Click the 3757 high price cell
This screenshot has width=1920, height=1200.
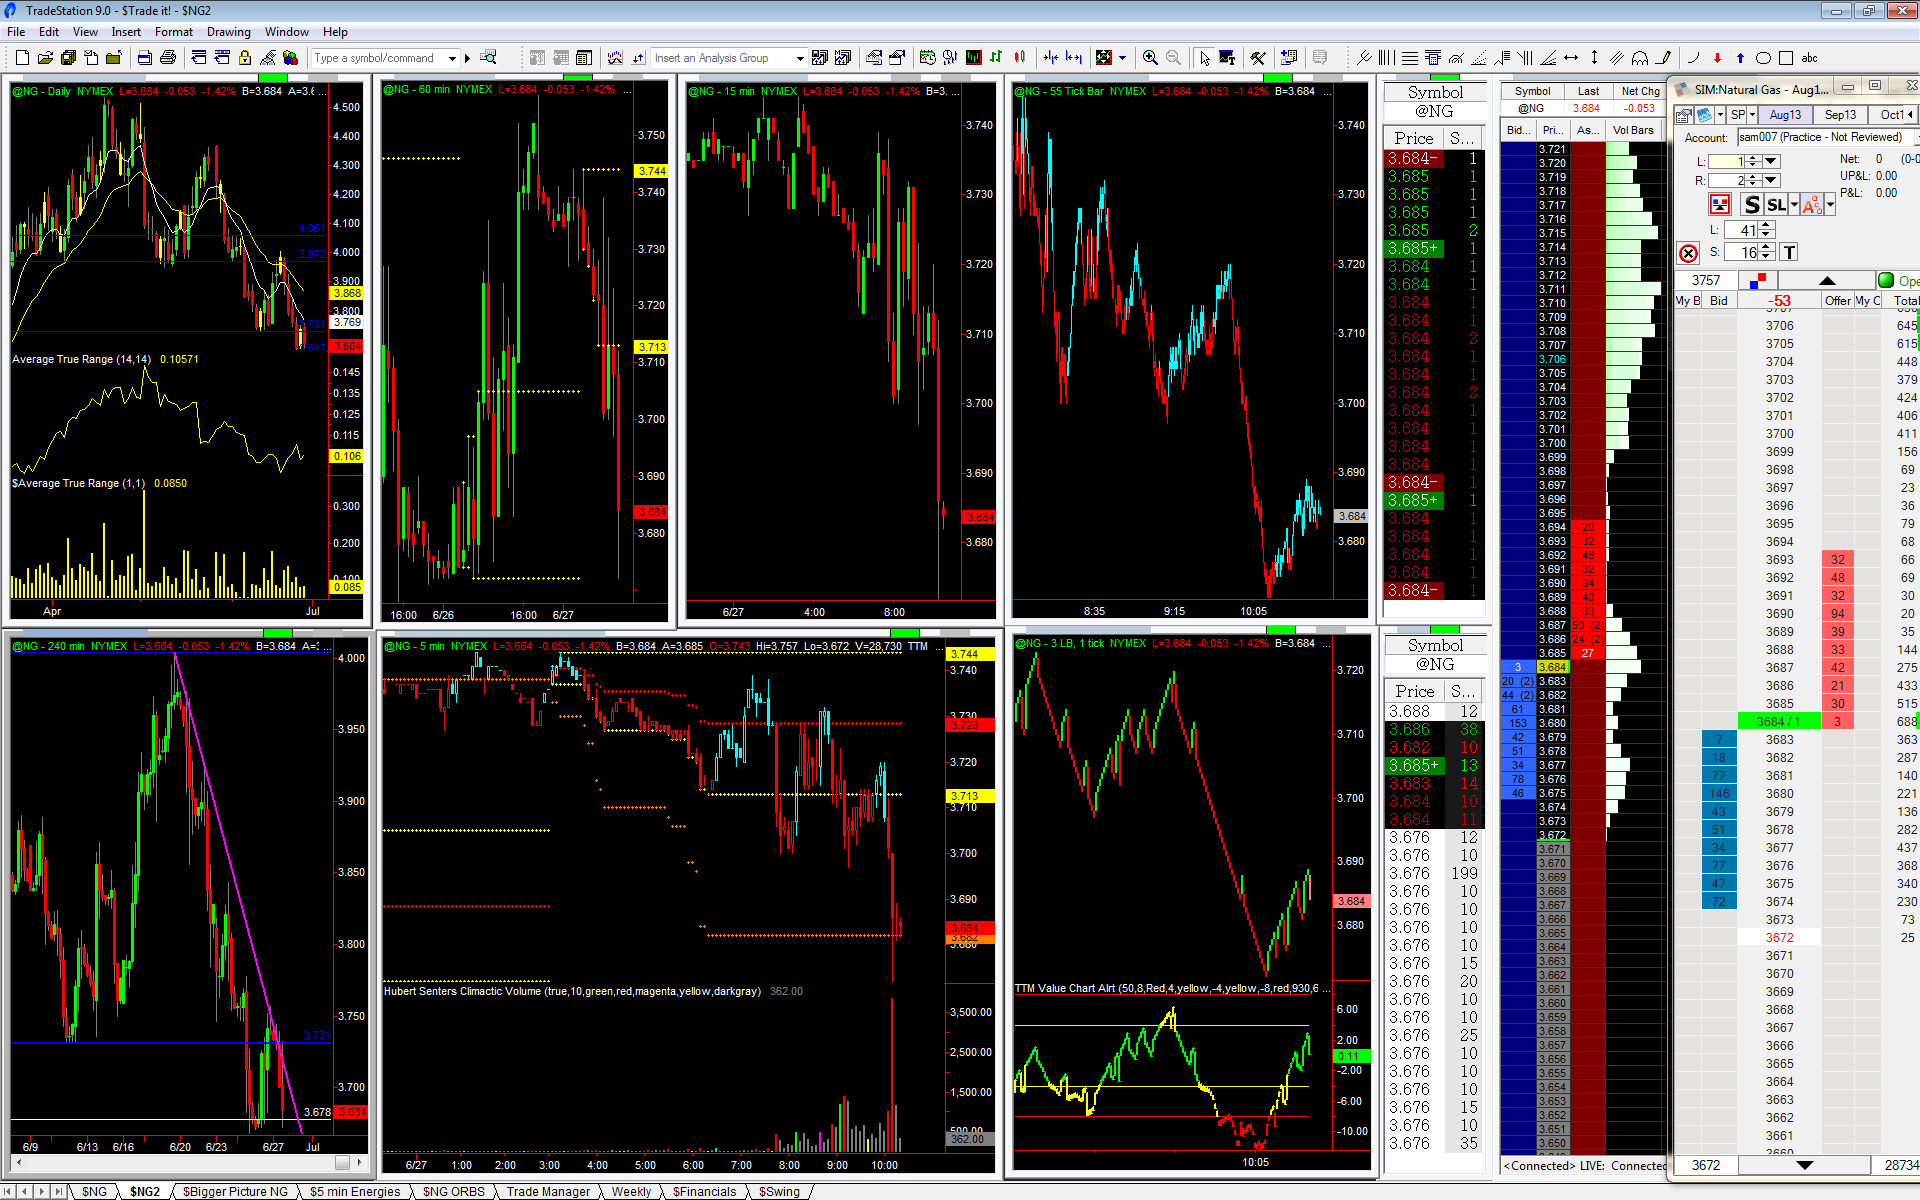point(1706,281)
